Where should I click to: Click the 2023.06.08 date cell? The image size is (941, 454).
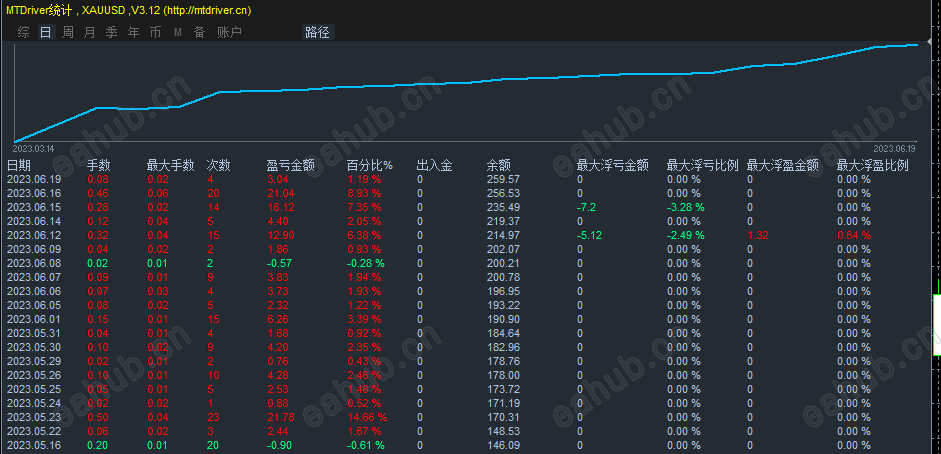(x=33, y=263)
